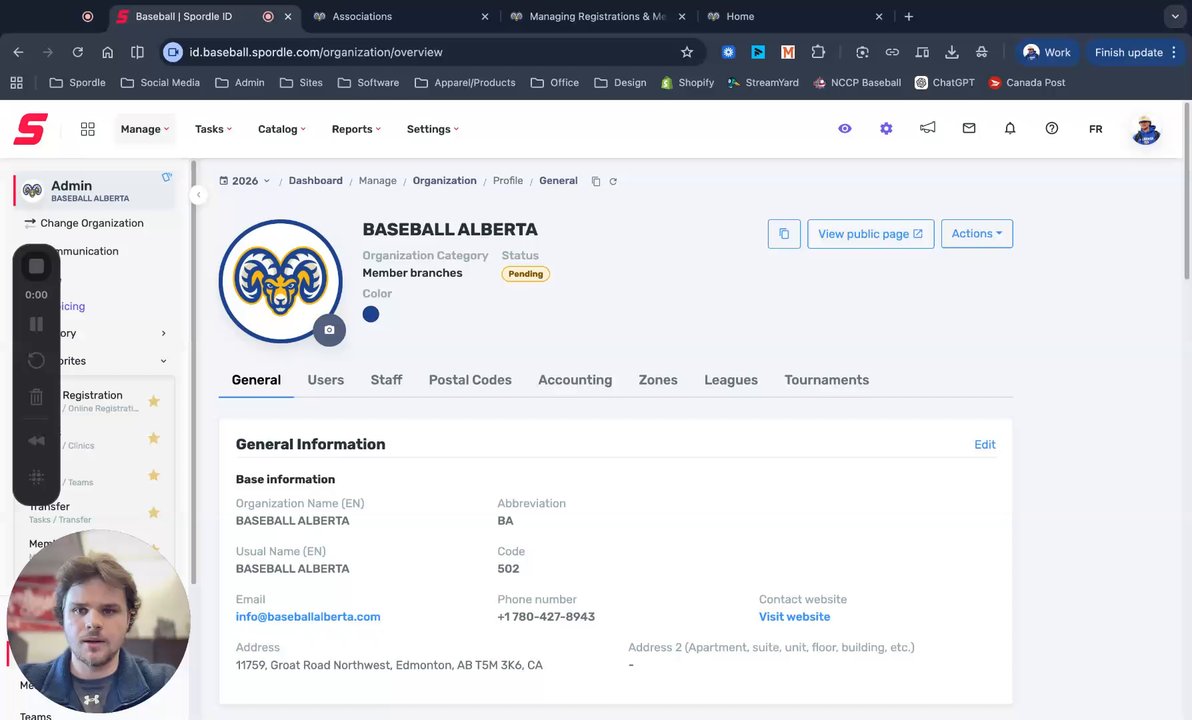Click the blue organization color swatch

point(371,314)
